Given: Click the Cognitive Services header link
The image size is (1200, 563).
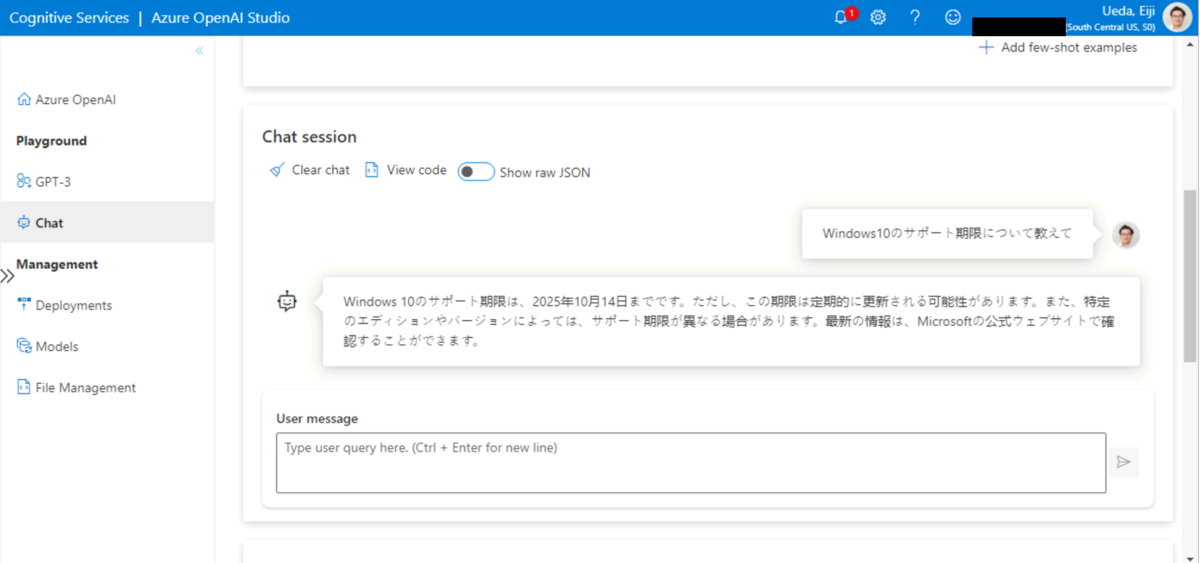Looking at the screenshot, I should (69, 17).
